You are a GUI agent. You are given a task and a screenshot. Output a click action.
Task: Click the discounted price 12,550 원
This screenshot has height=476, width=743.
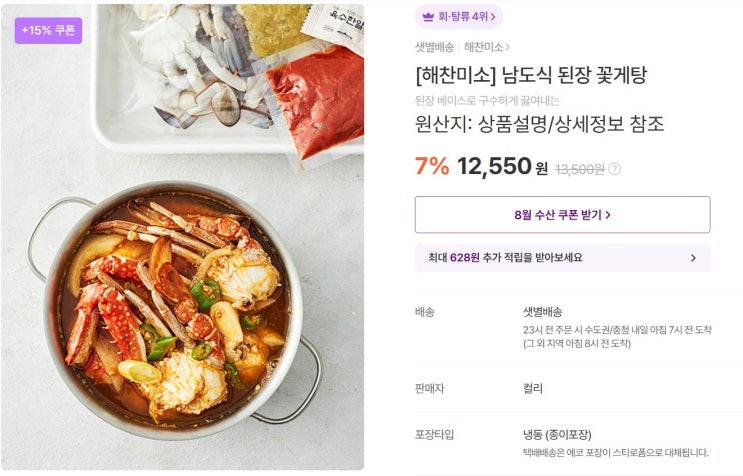tap(502, 166)
